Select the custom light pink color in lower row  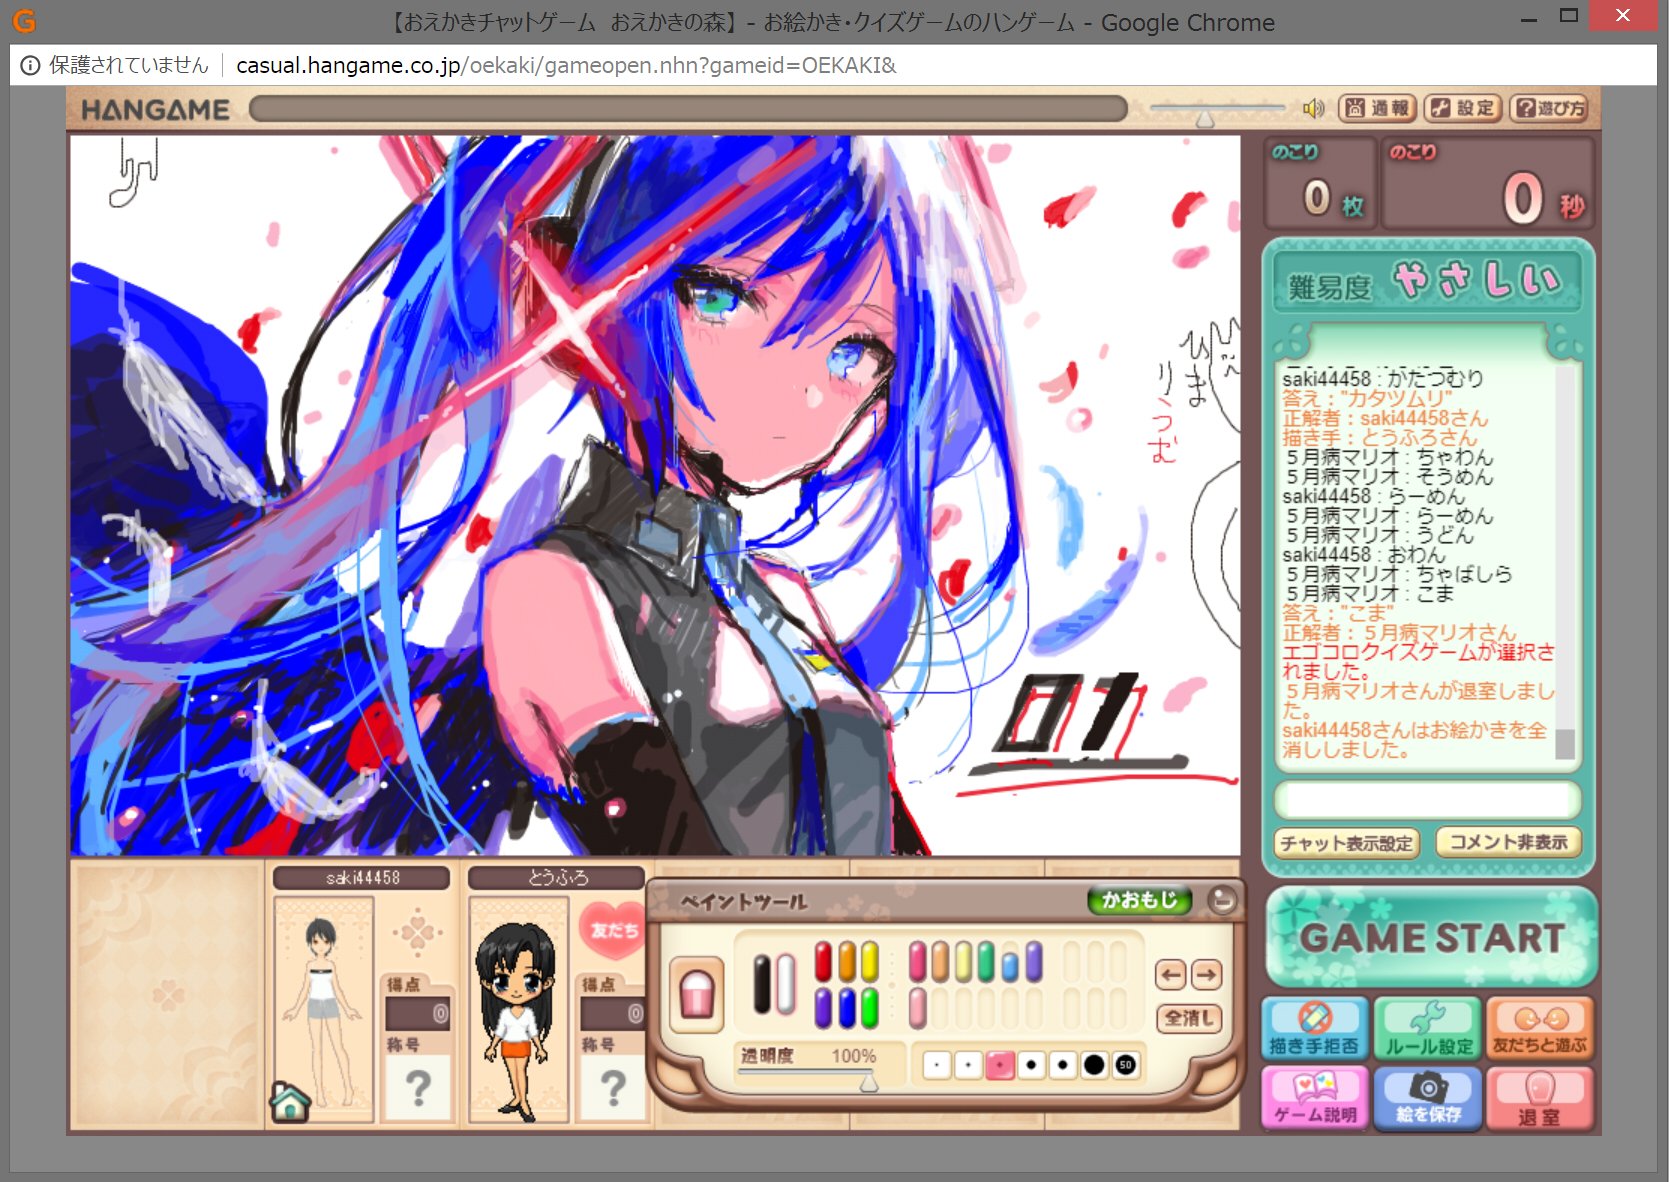click(x=917, y=1008)
